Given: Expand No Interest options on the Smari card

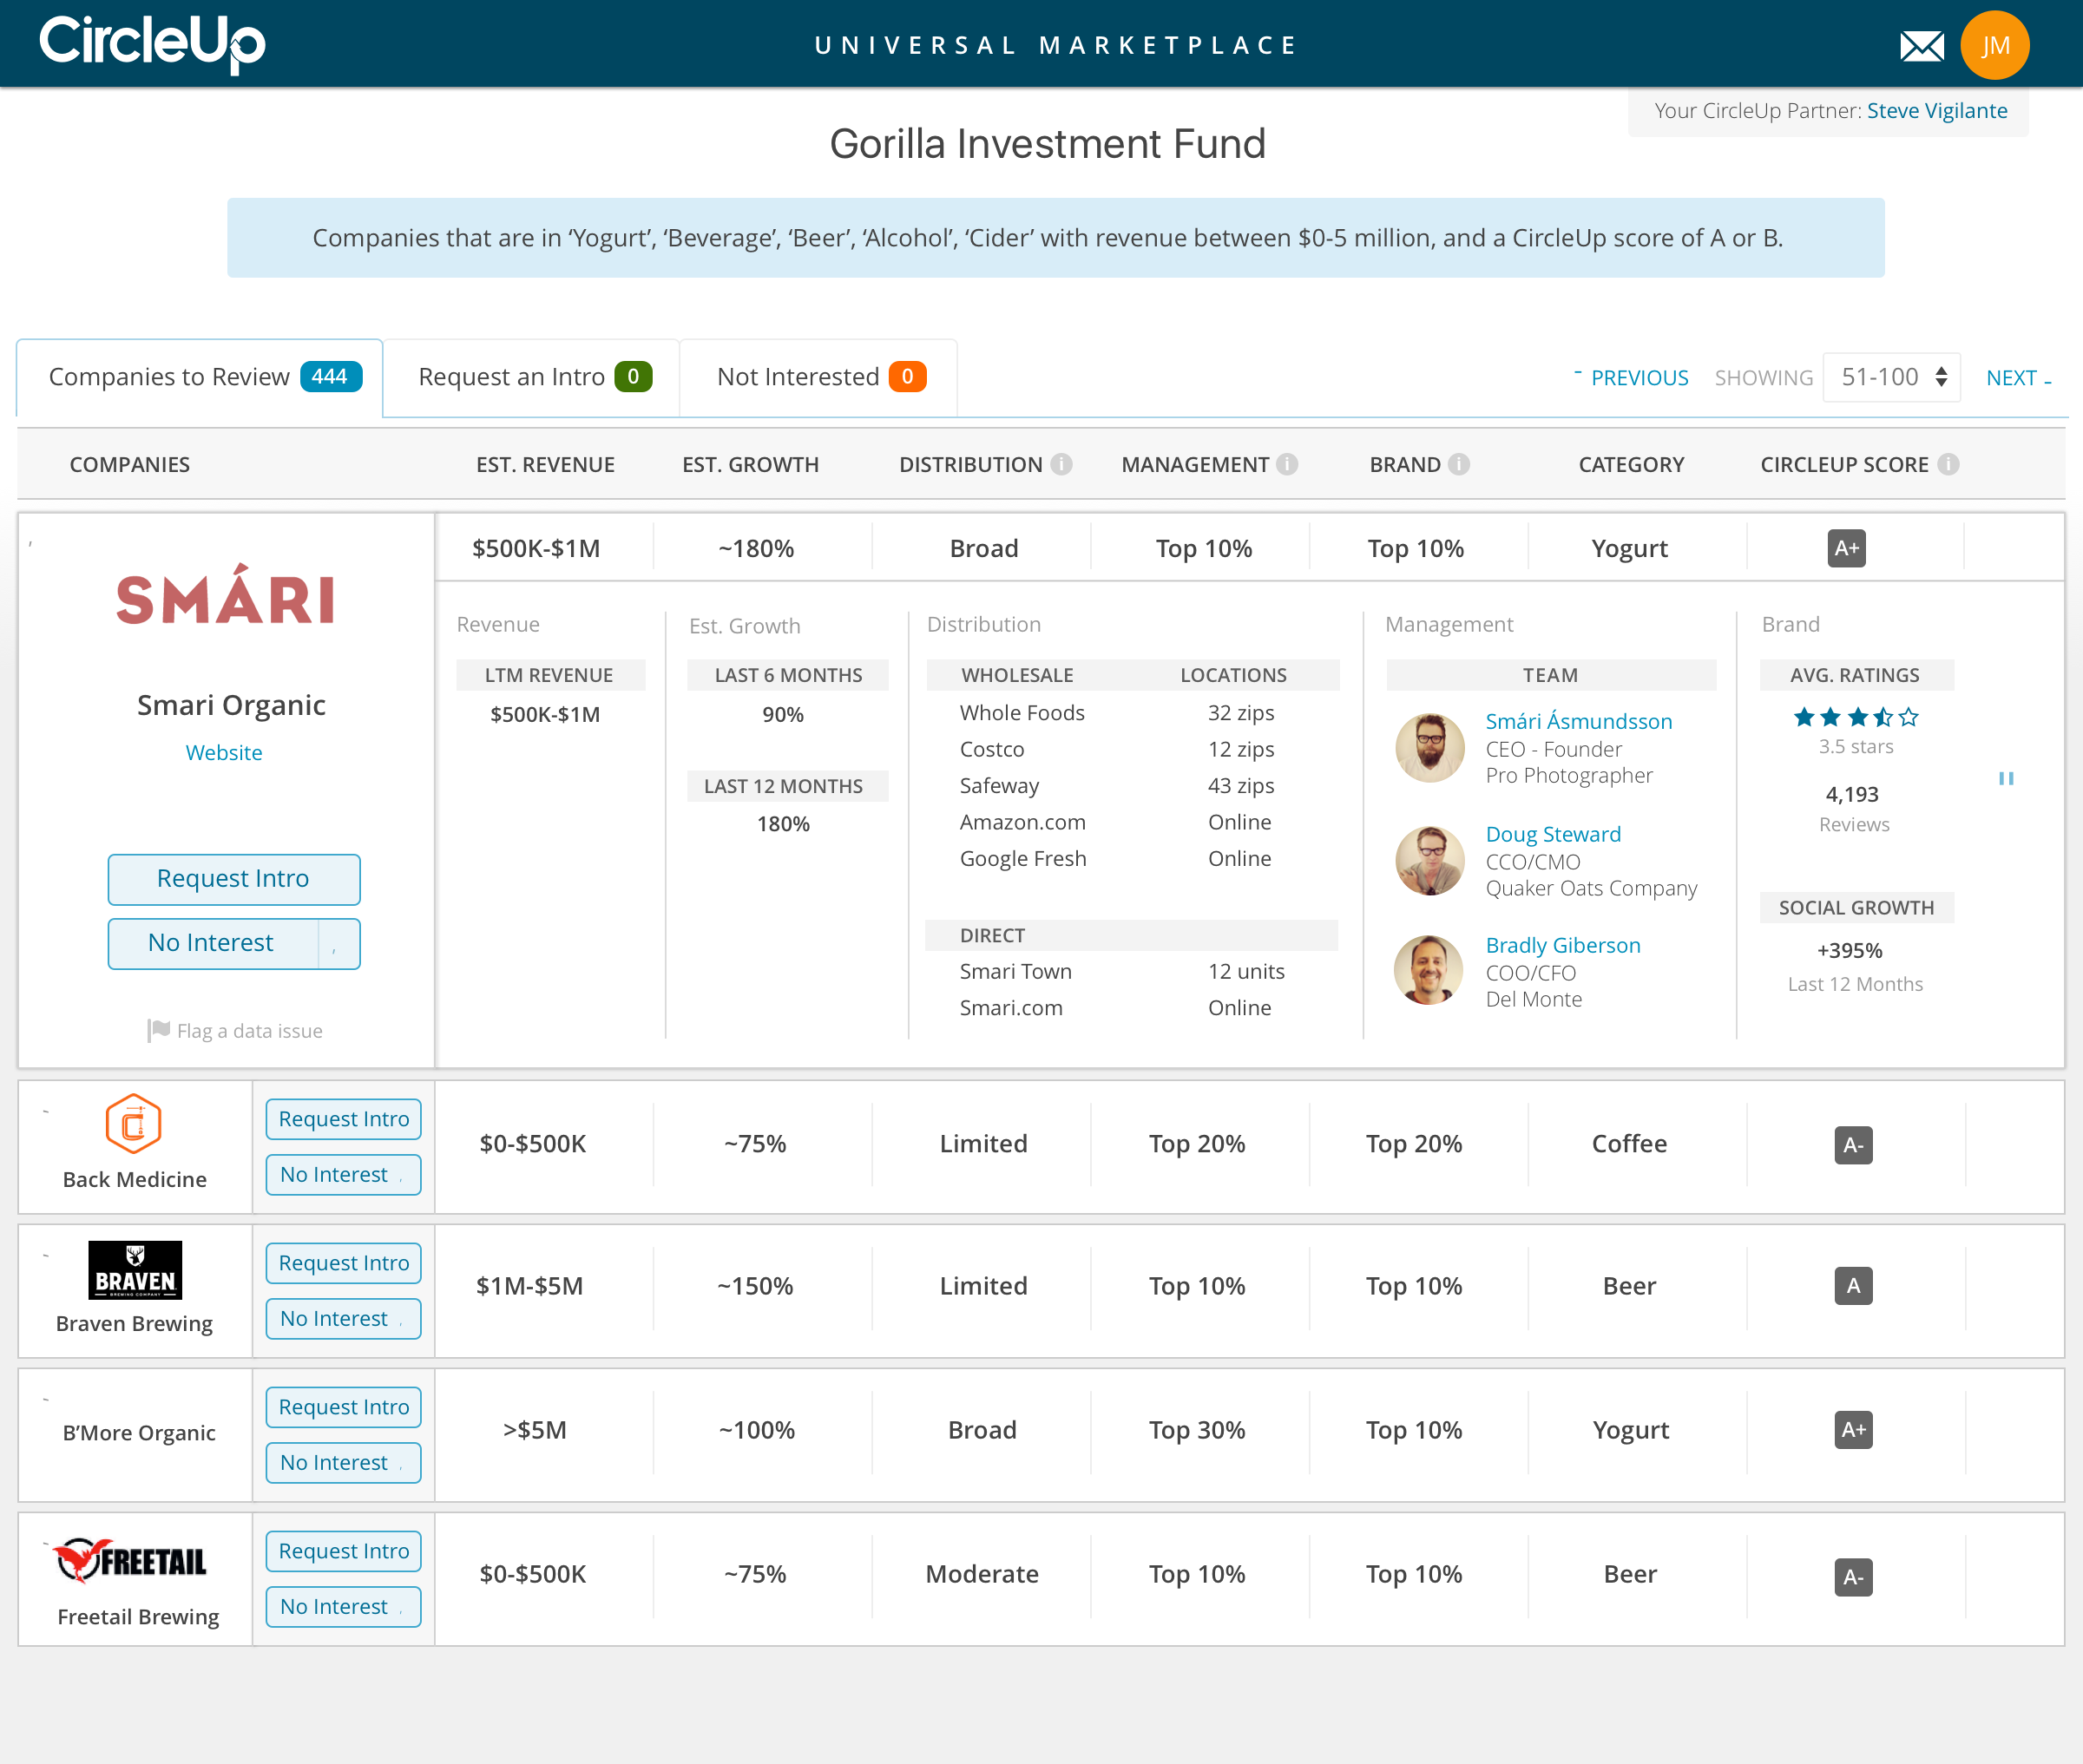Looking at the screenshot, I should (333, 943).
